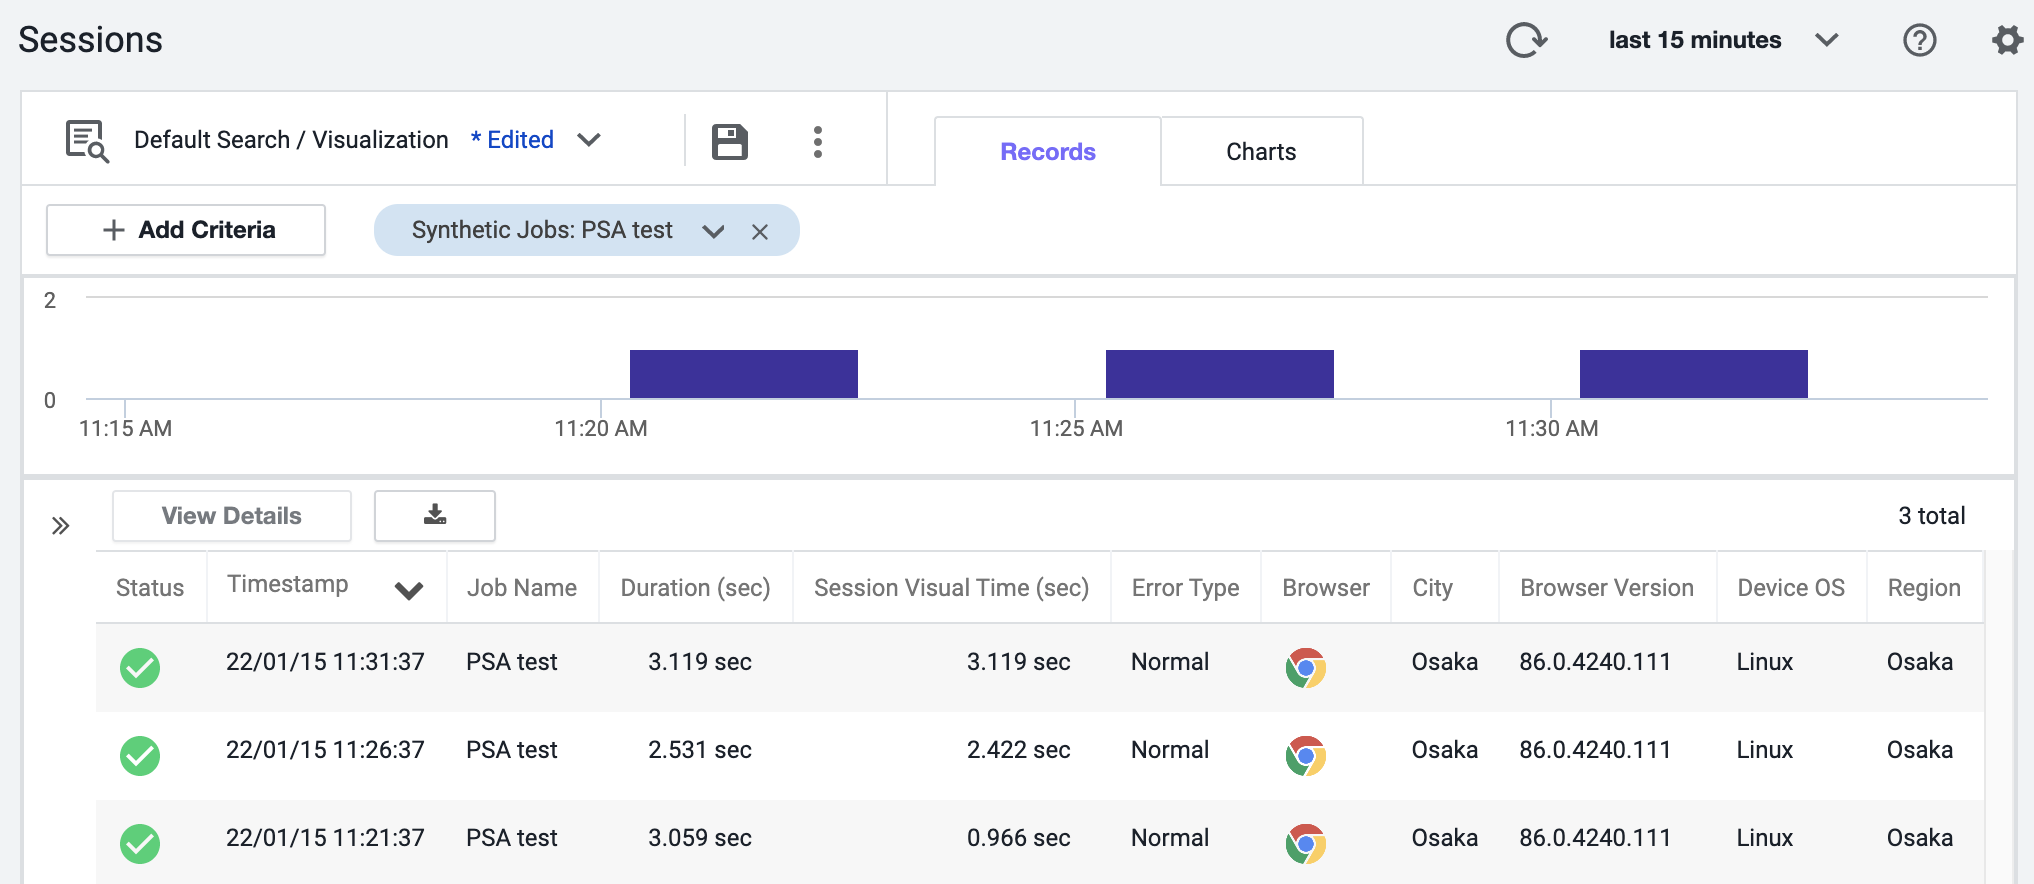
Task: Download records using the download icon button
Action: click(435, 515)
